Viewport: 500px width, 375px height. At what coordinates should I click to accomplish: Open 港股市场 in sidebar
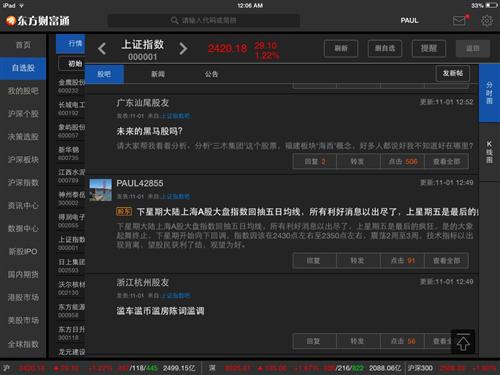23,298
